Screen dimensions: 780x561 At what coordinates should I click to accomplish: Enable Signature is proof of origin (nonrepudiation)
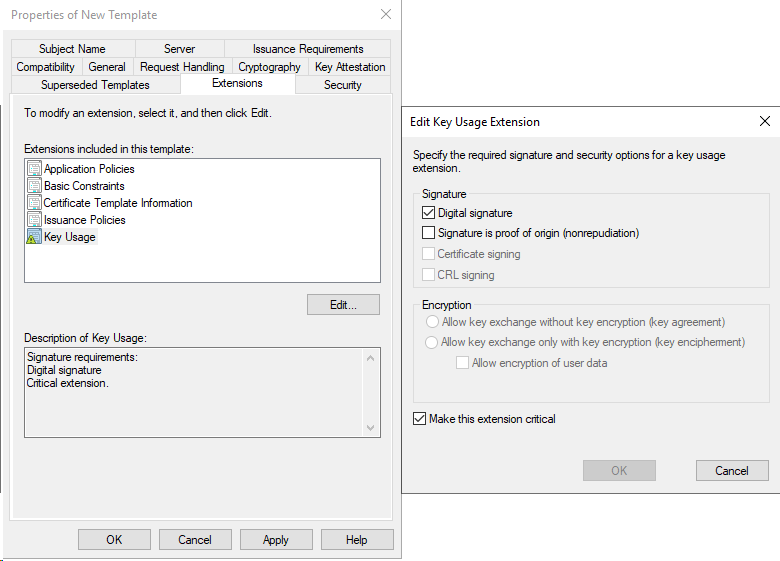(x=428, y=233)
